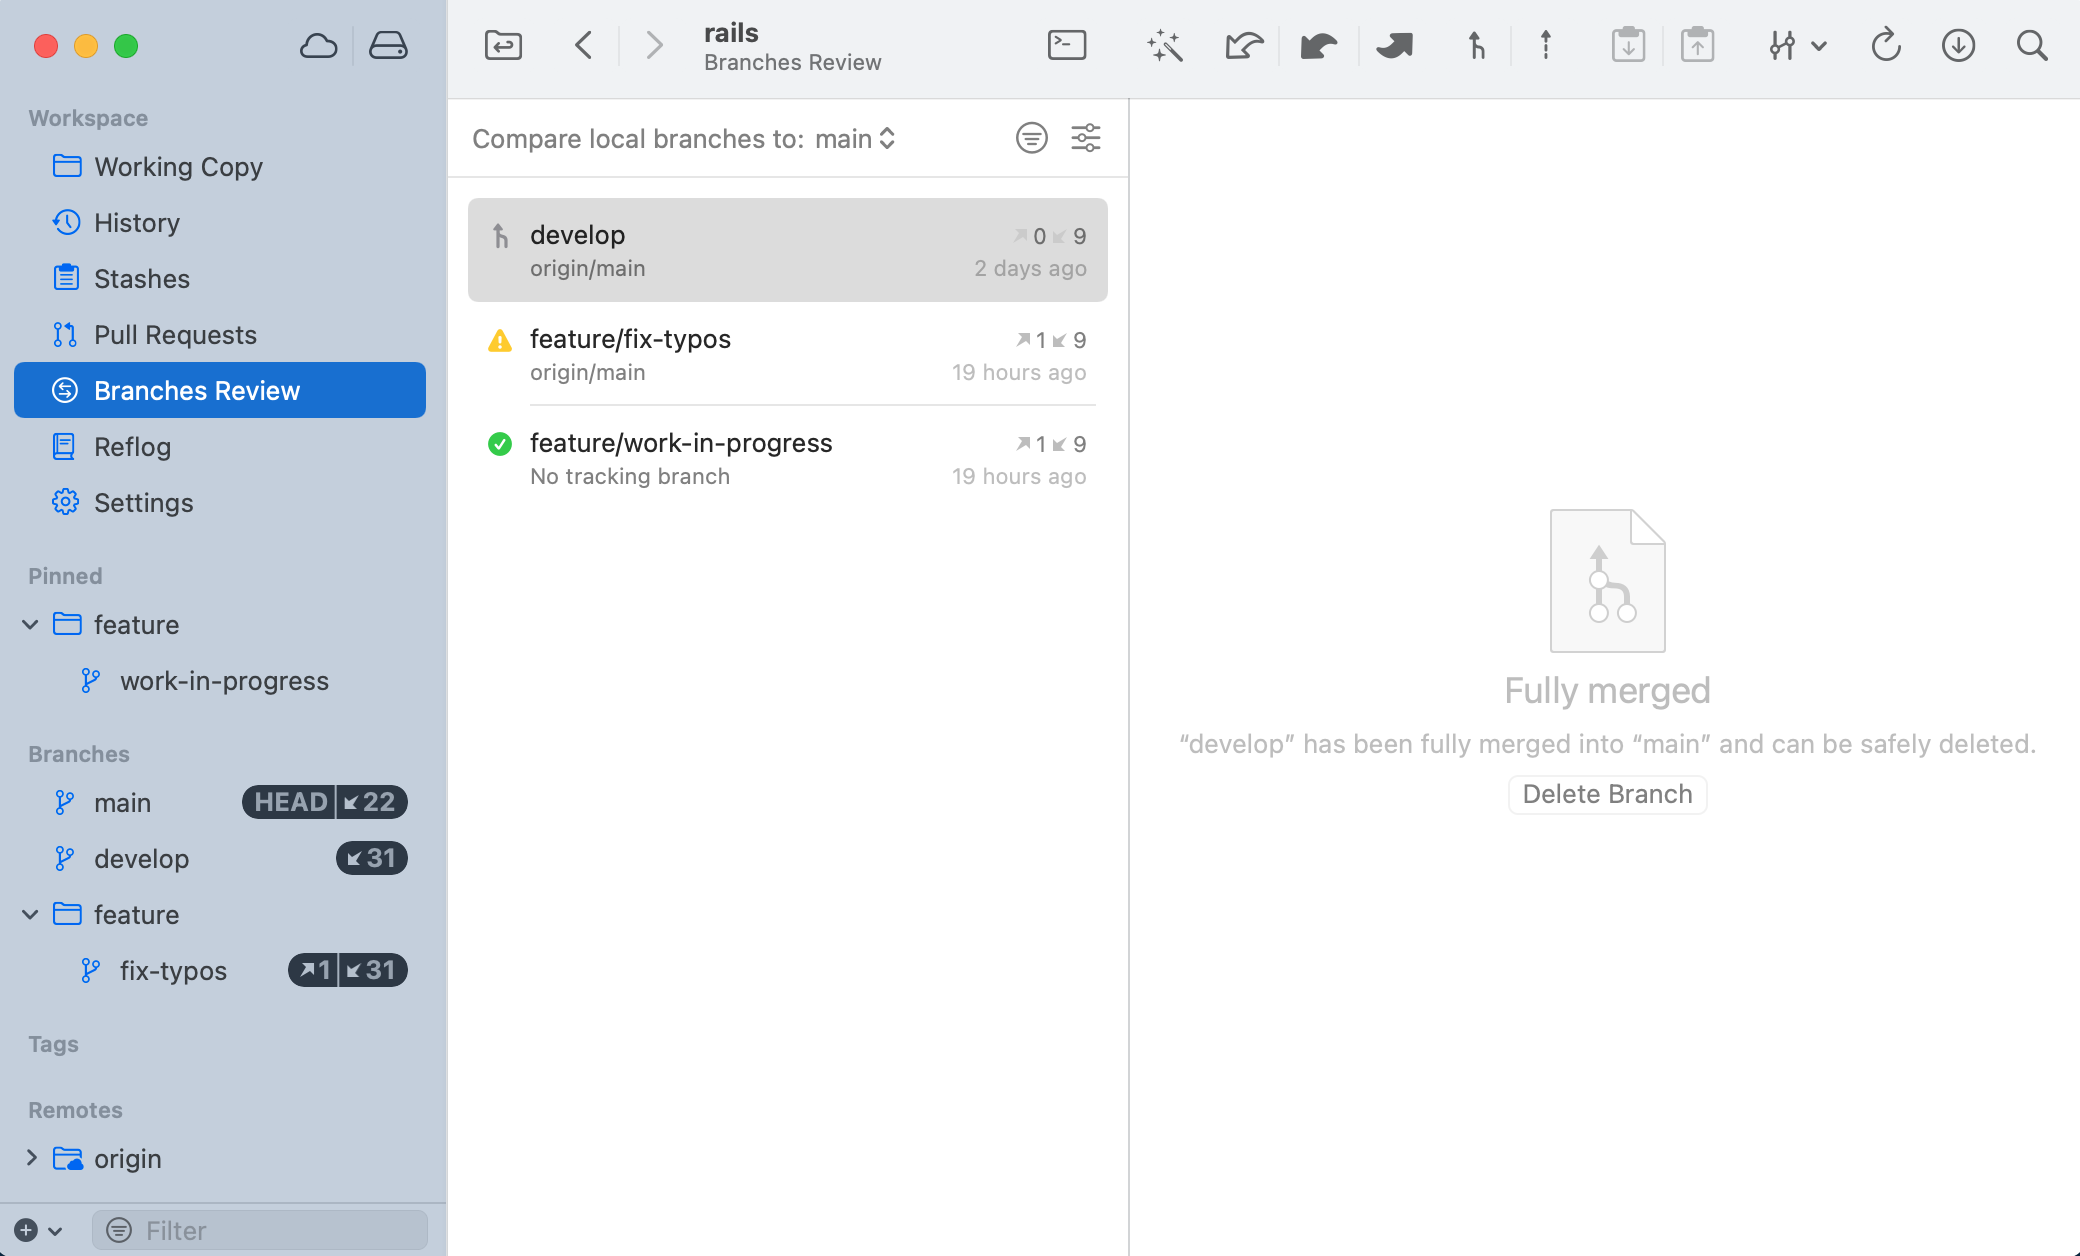This screenshot has height=1256, width=2080.
Task: Open search with magnifying glass icon
Action: (x=2031, y=45)
